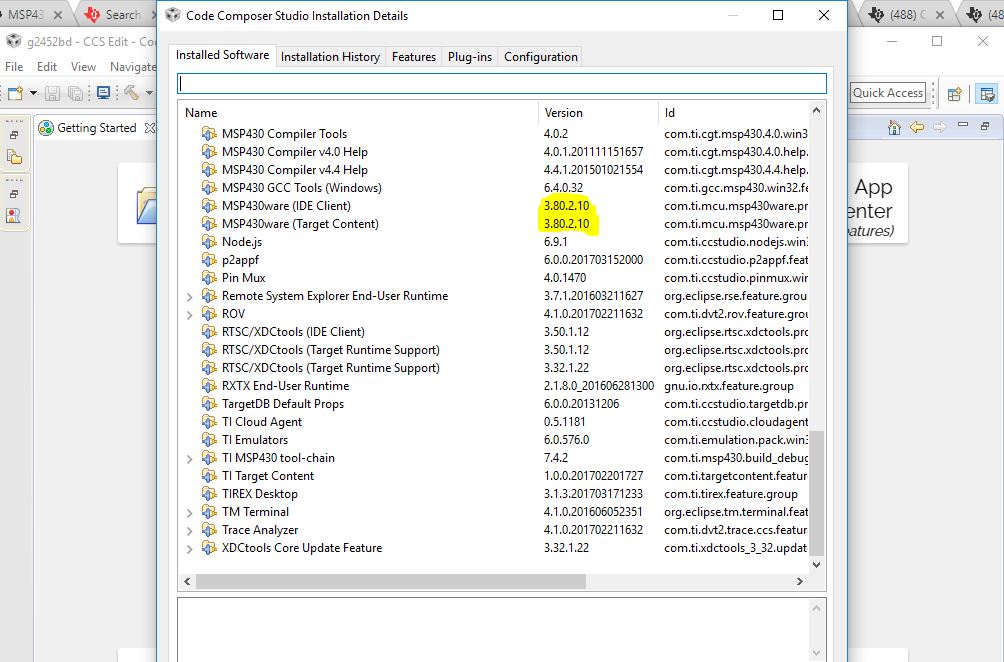The width and height of the screenshot is (1004, 662).
Task: Sort list by Id column header
Action: coord(733,113)
